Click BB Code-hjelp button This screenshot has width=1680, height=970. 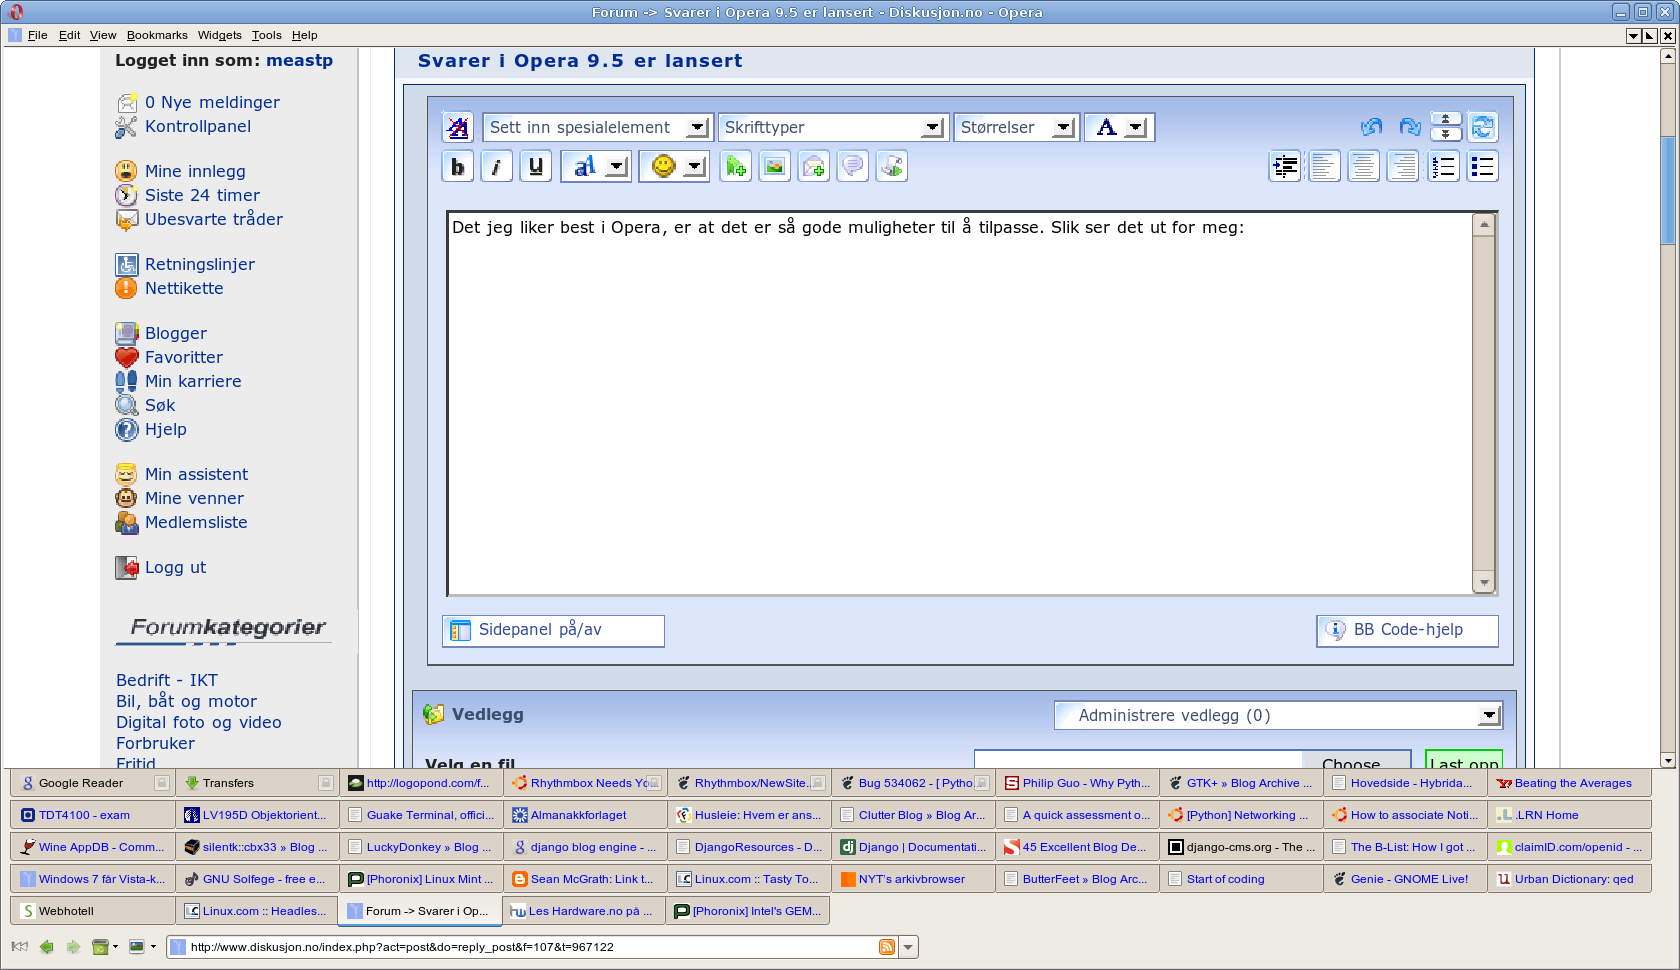(1407, 630)
